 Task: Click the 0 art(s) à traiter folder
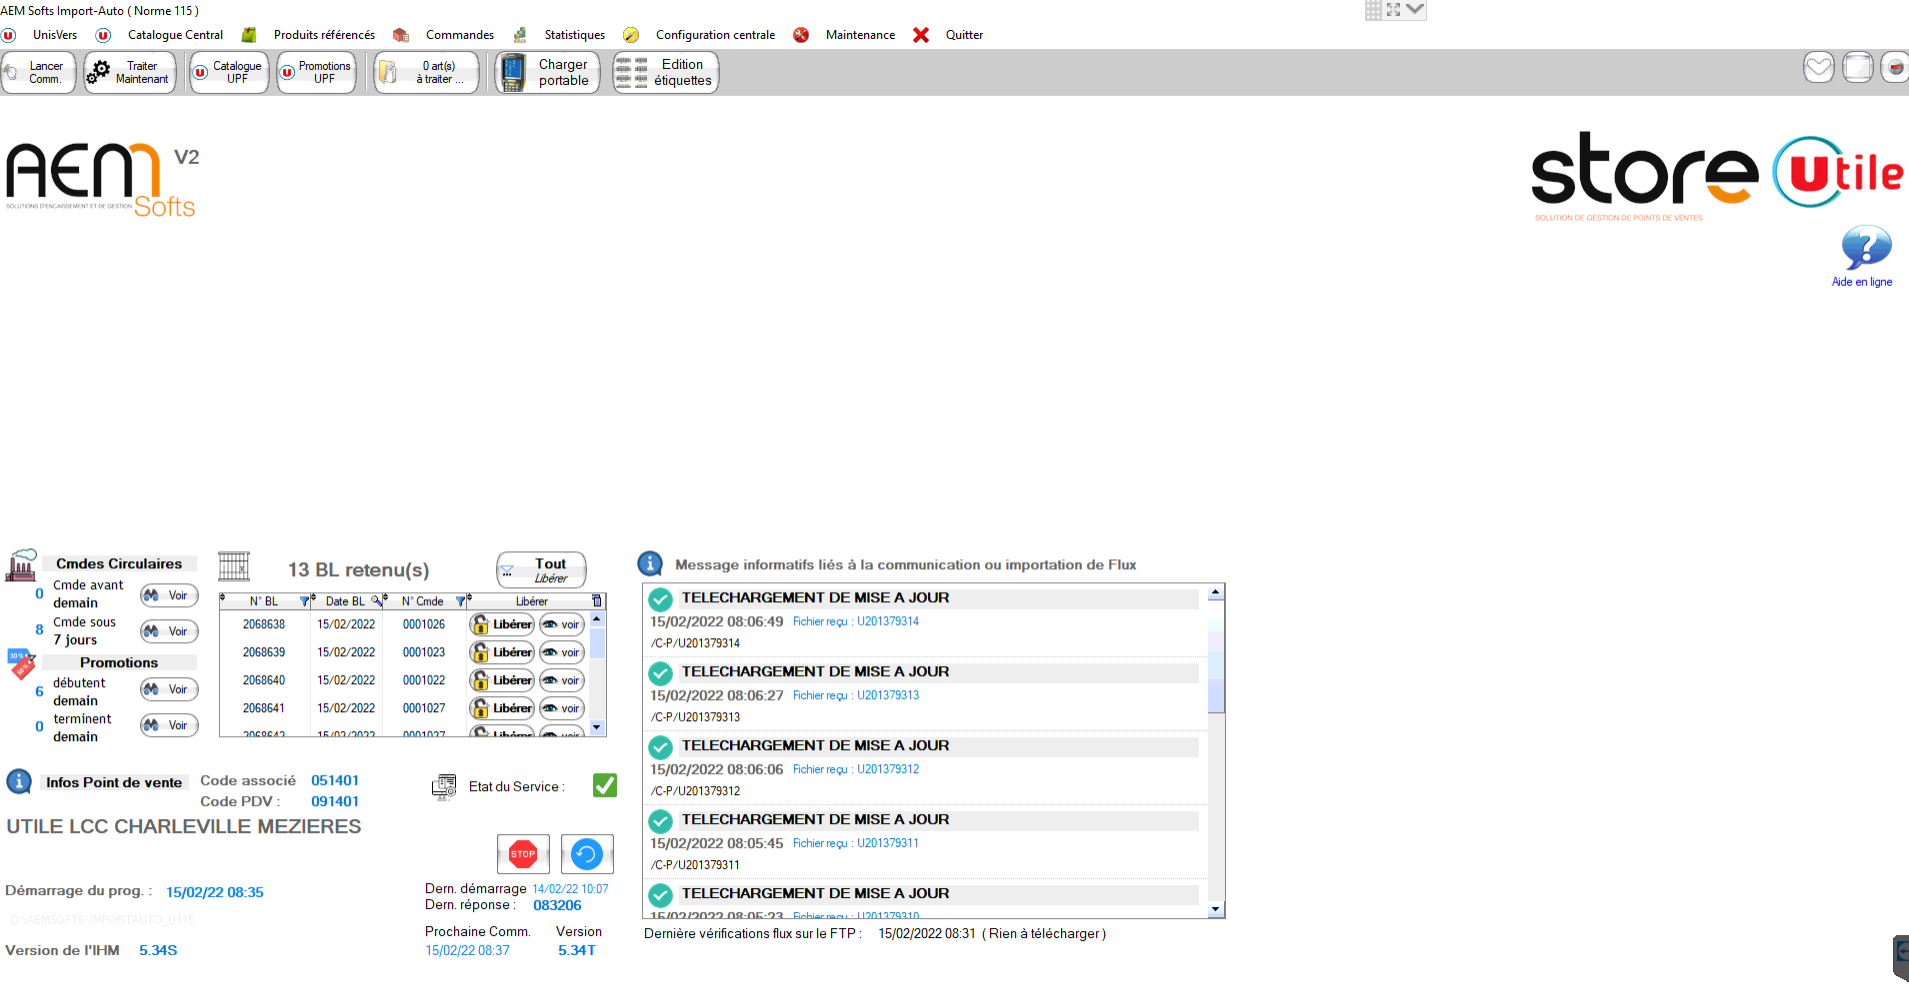click(x=427, y=73)
